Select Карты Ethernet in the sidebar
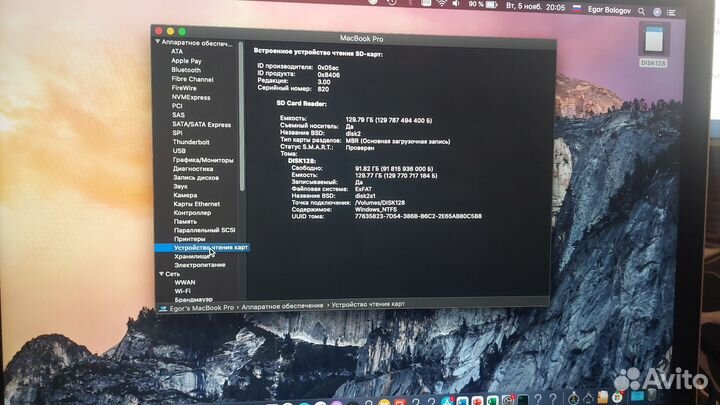This screenshot has width=720, height=405. coord(197,203)
